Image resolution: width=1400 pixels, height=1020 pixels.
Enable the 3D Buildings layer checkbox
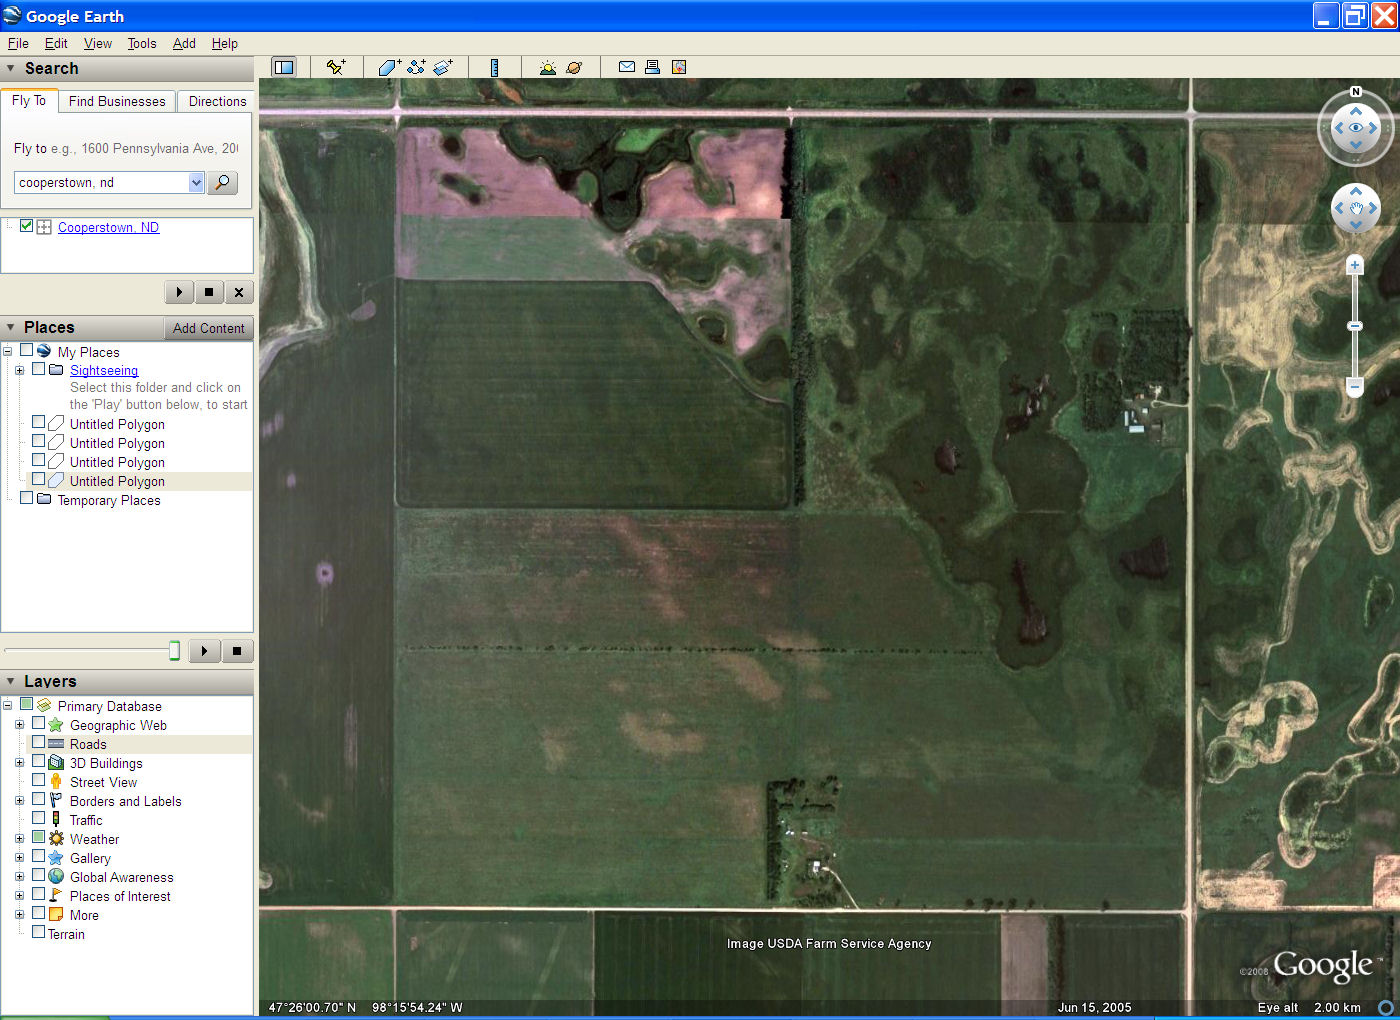pos(38,762)
